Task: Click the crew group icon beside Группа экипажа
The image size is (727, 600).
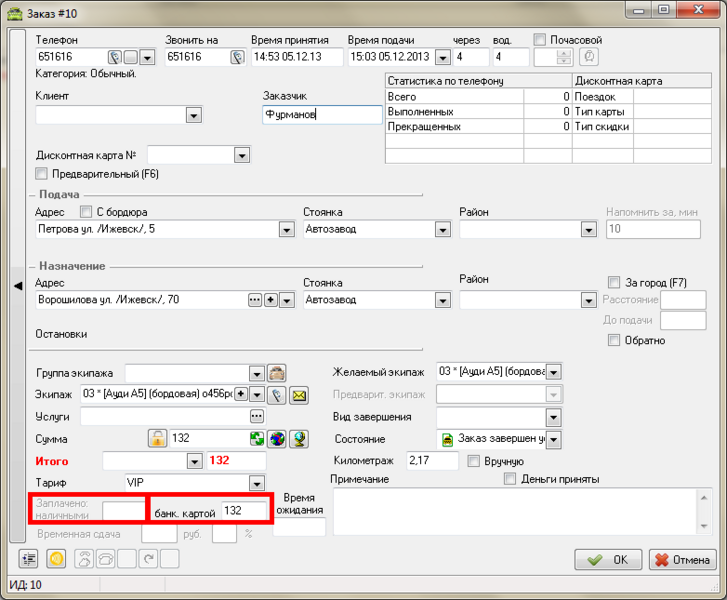Action: (x=277, y=373)
